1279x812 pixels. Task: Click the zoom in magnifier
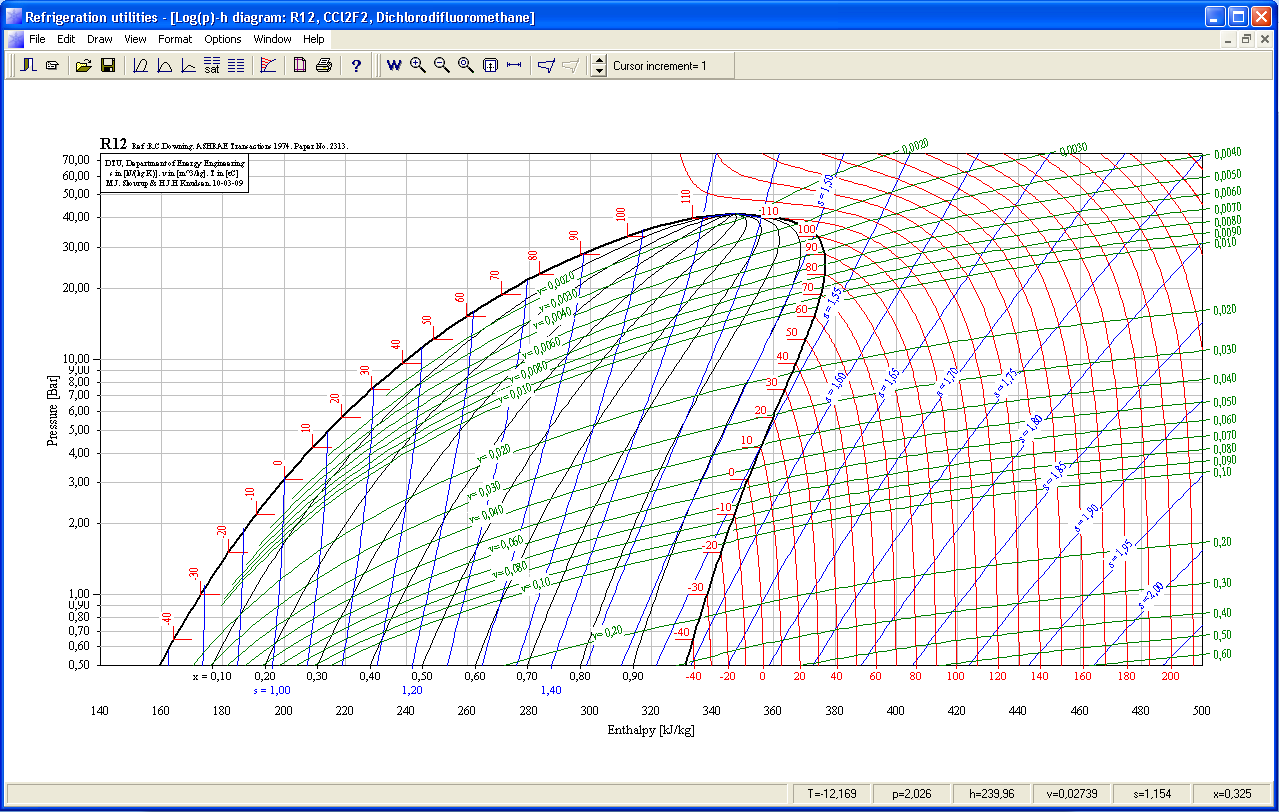tap(418, 65)
